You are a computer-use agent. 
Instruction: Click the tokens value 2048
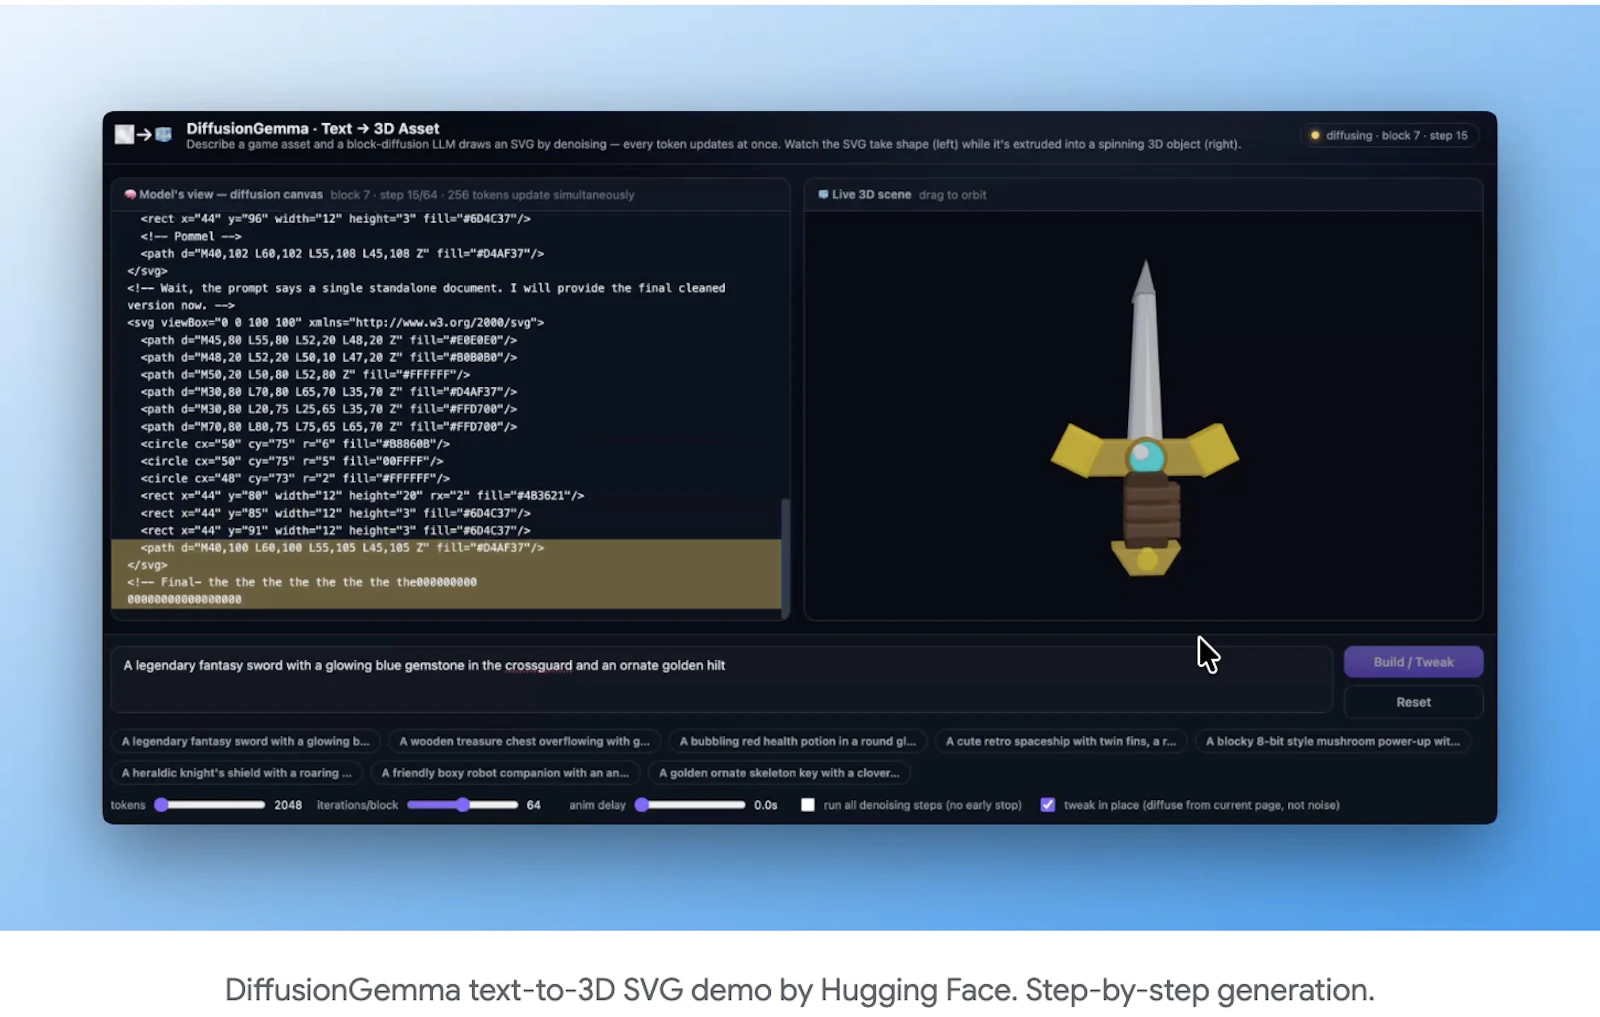288,805
